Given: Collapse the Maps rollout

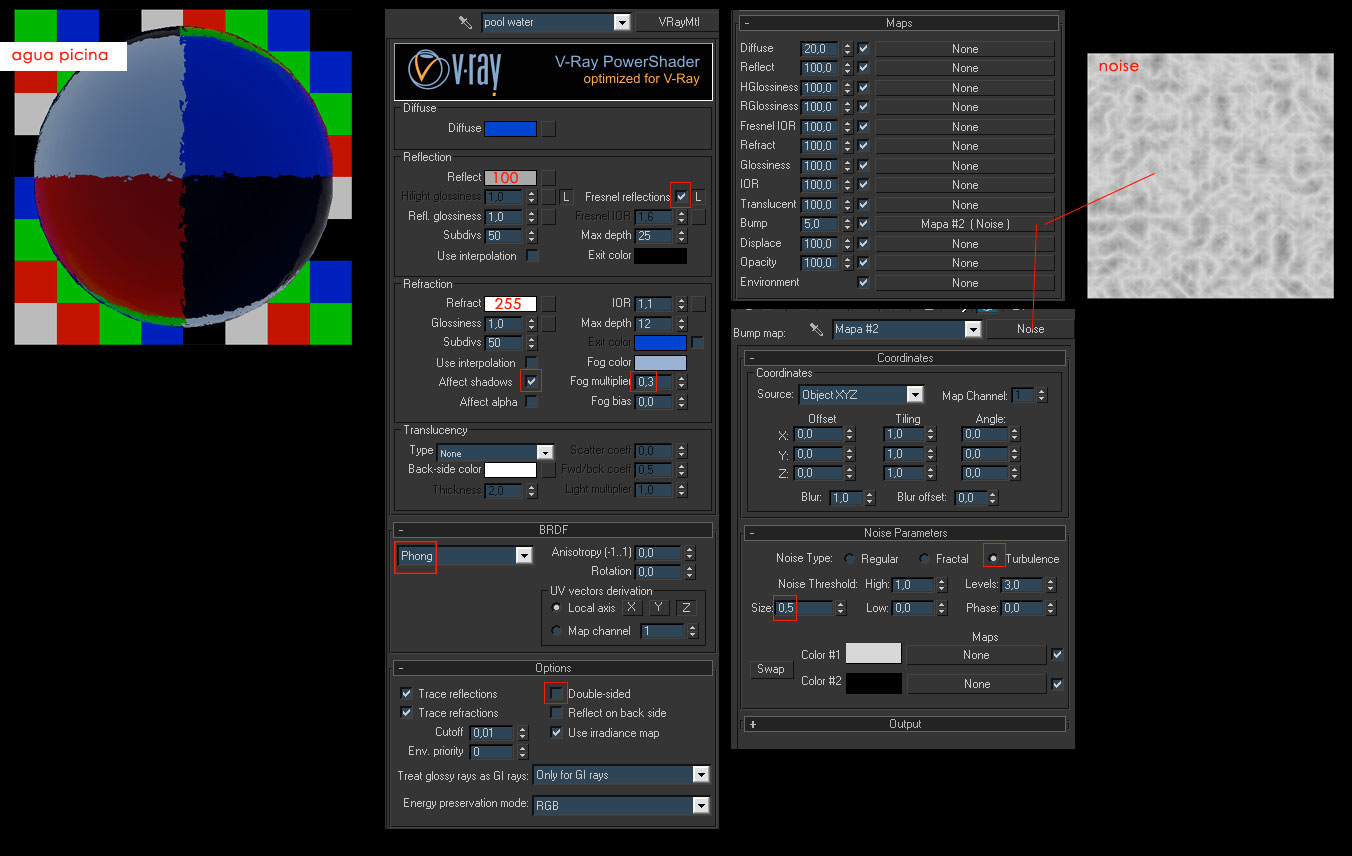Looking at the screenshot, I should (x=899, y=23).
